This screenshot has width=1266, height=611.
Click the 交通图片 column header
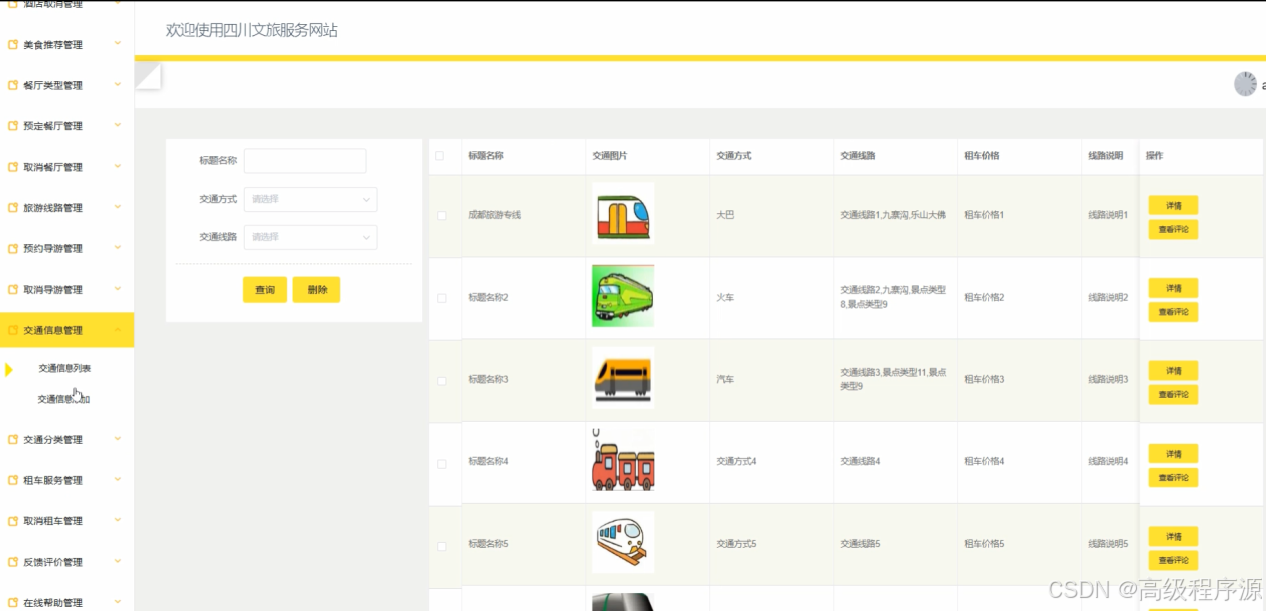[609, 156]
